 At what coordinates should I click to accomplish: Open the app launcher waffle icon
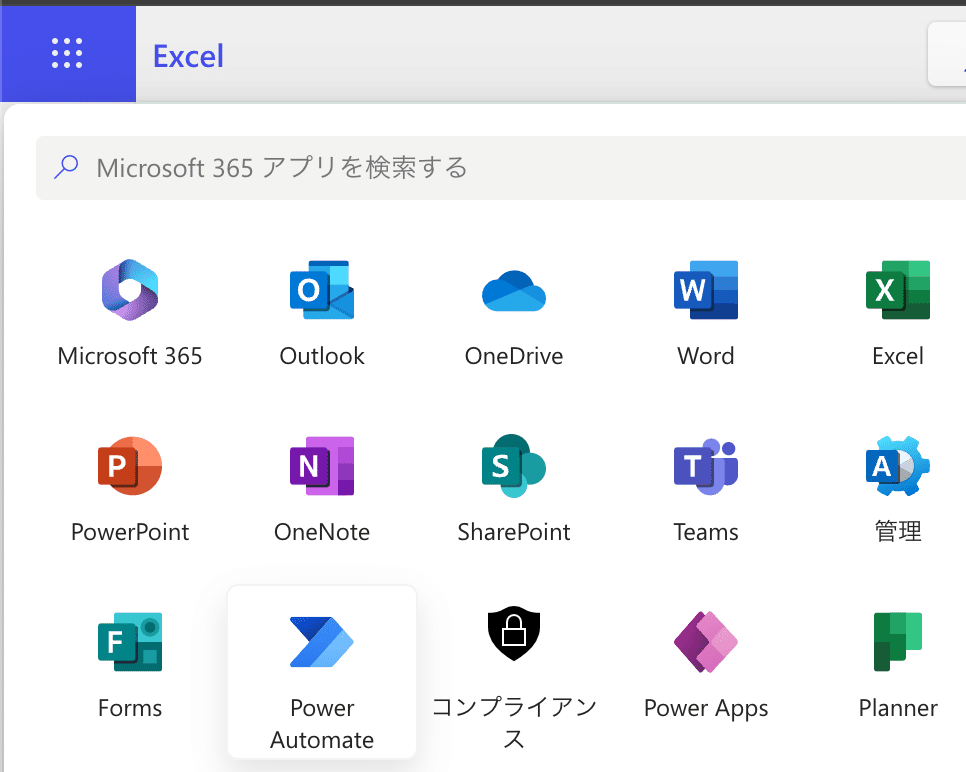pos(67,54)
